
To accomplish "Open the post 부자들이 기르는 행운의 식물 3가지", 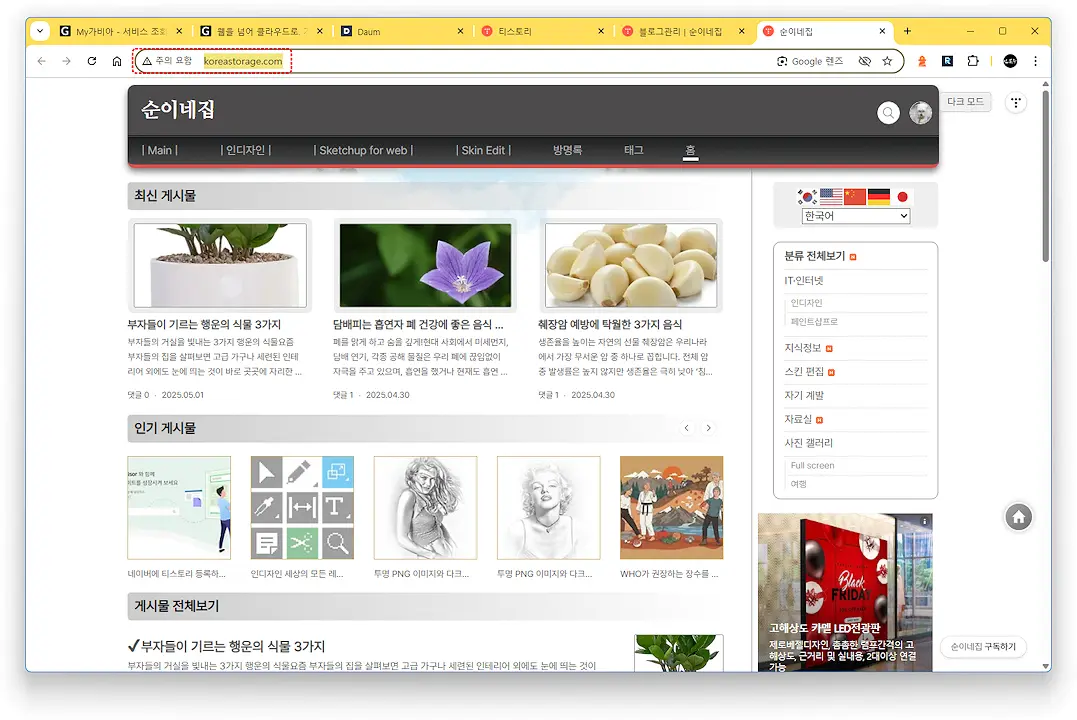I will click(x=213, y=326).
